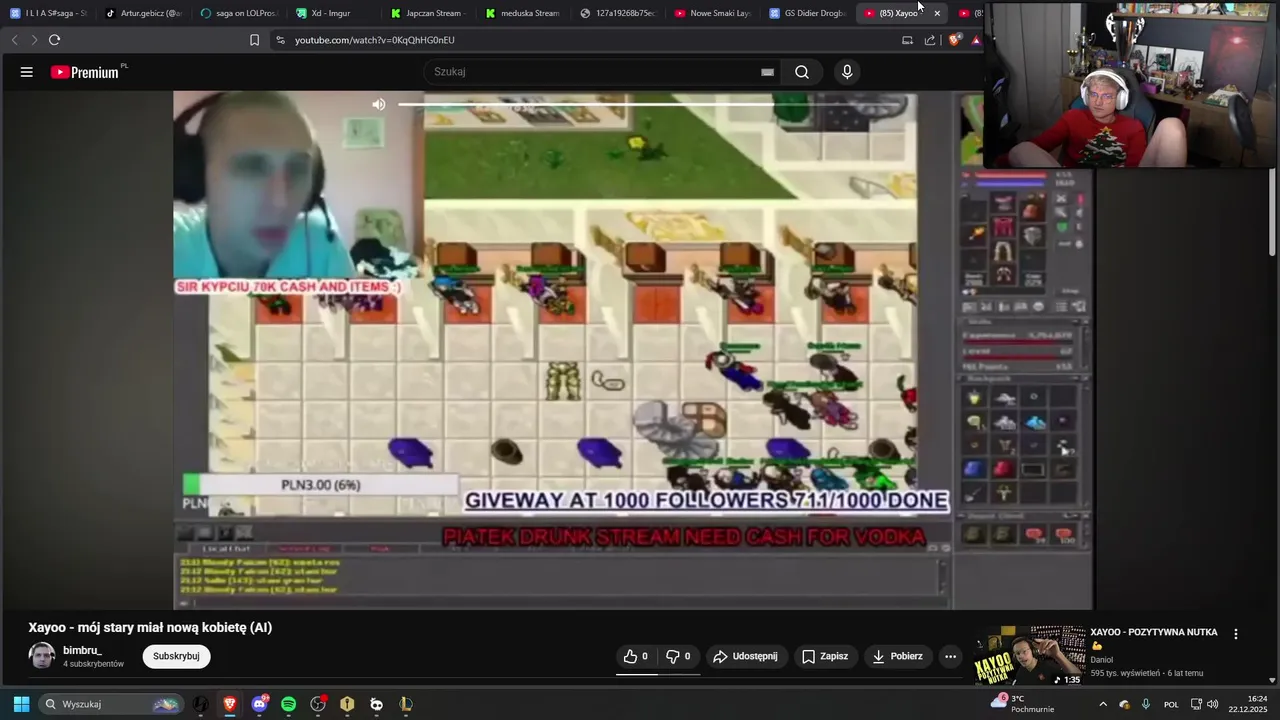Open the YouTube guide hamburger menu
The image size is (1280, 720).
[x=27, y=72]
